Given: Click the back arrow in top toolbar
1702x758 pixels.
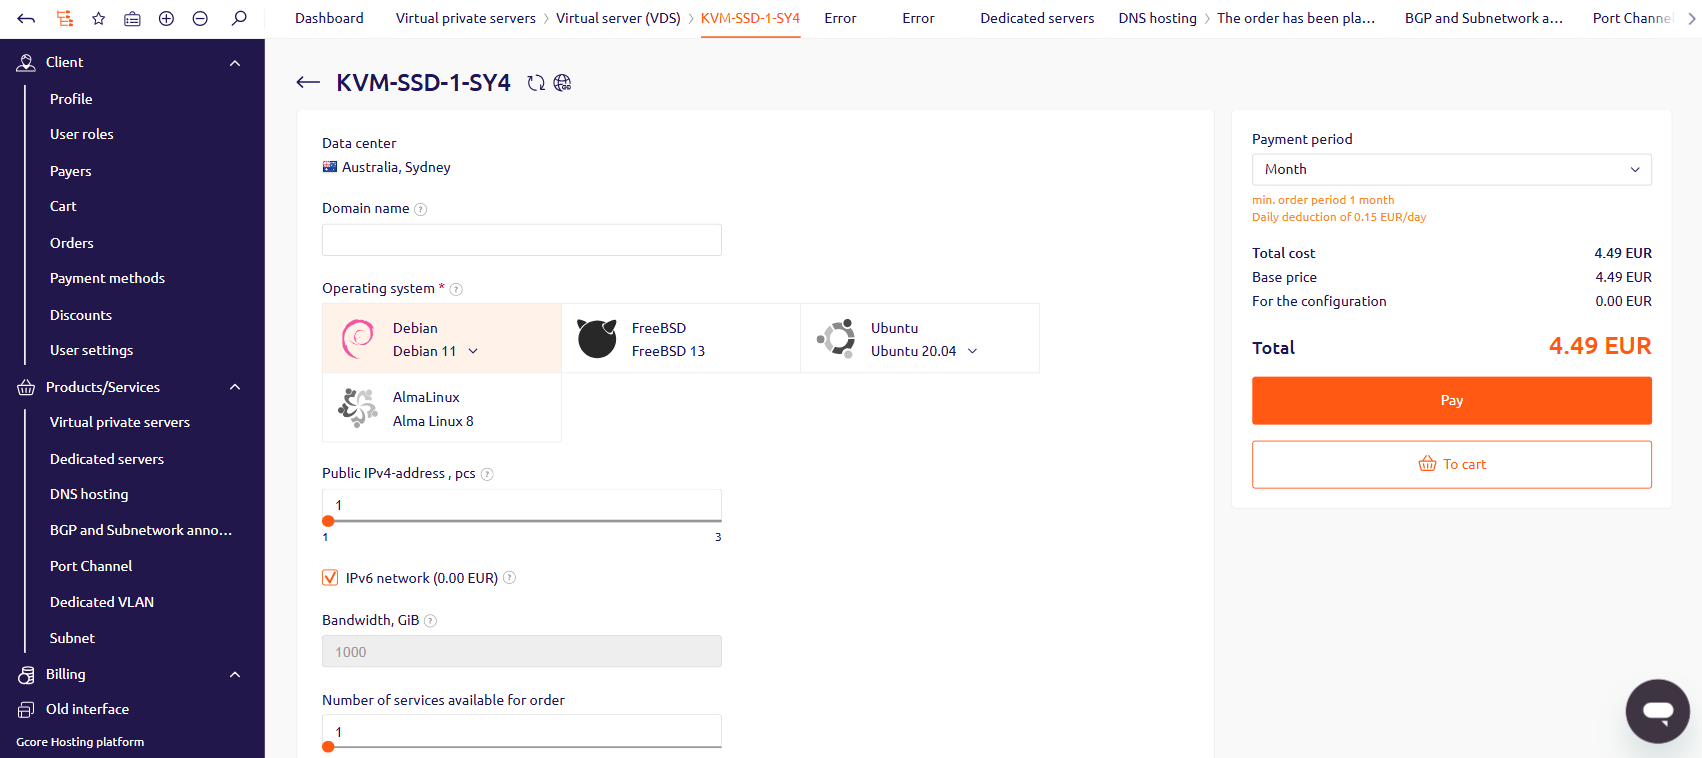Looking at the screenshot, I should click(27, 18).
